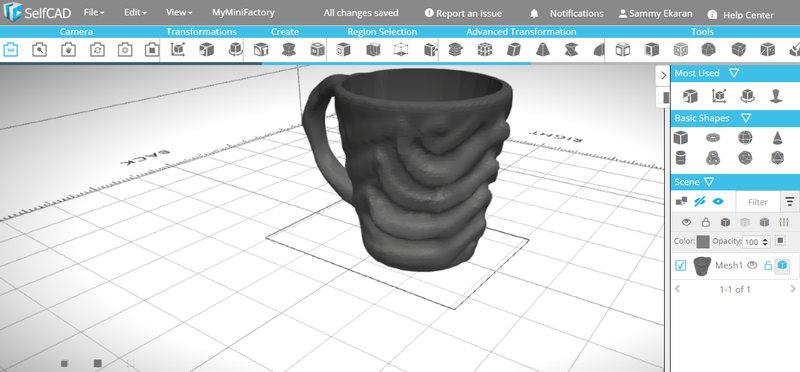Select the wireframe box region selection icon
Viewport: 800px width, 372px height.
[402, 50]
